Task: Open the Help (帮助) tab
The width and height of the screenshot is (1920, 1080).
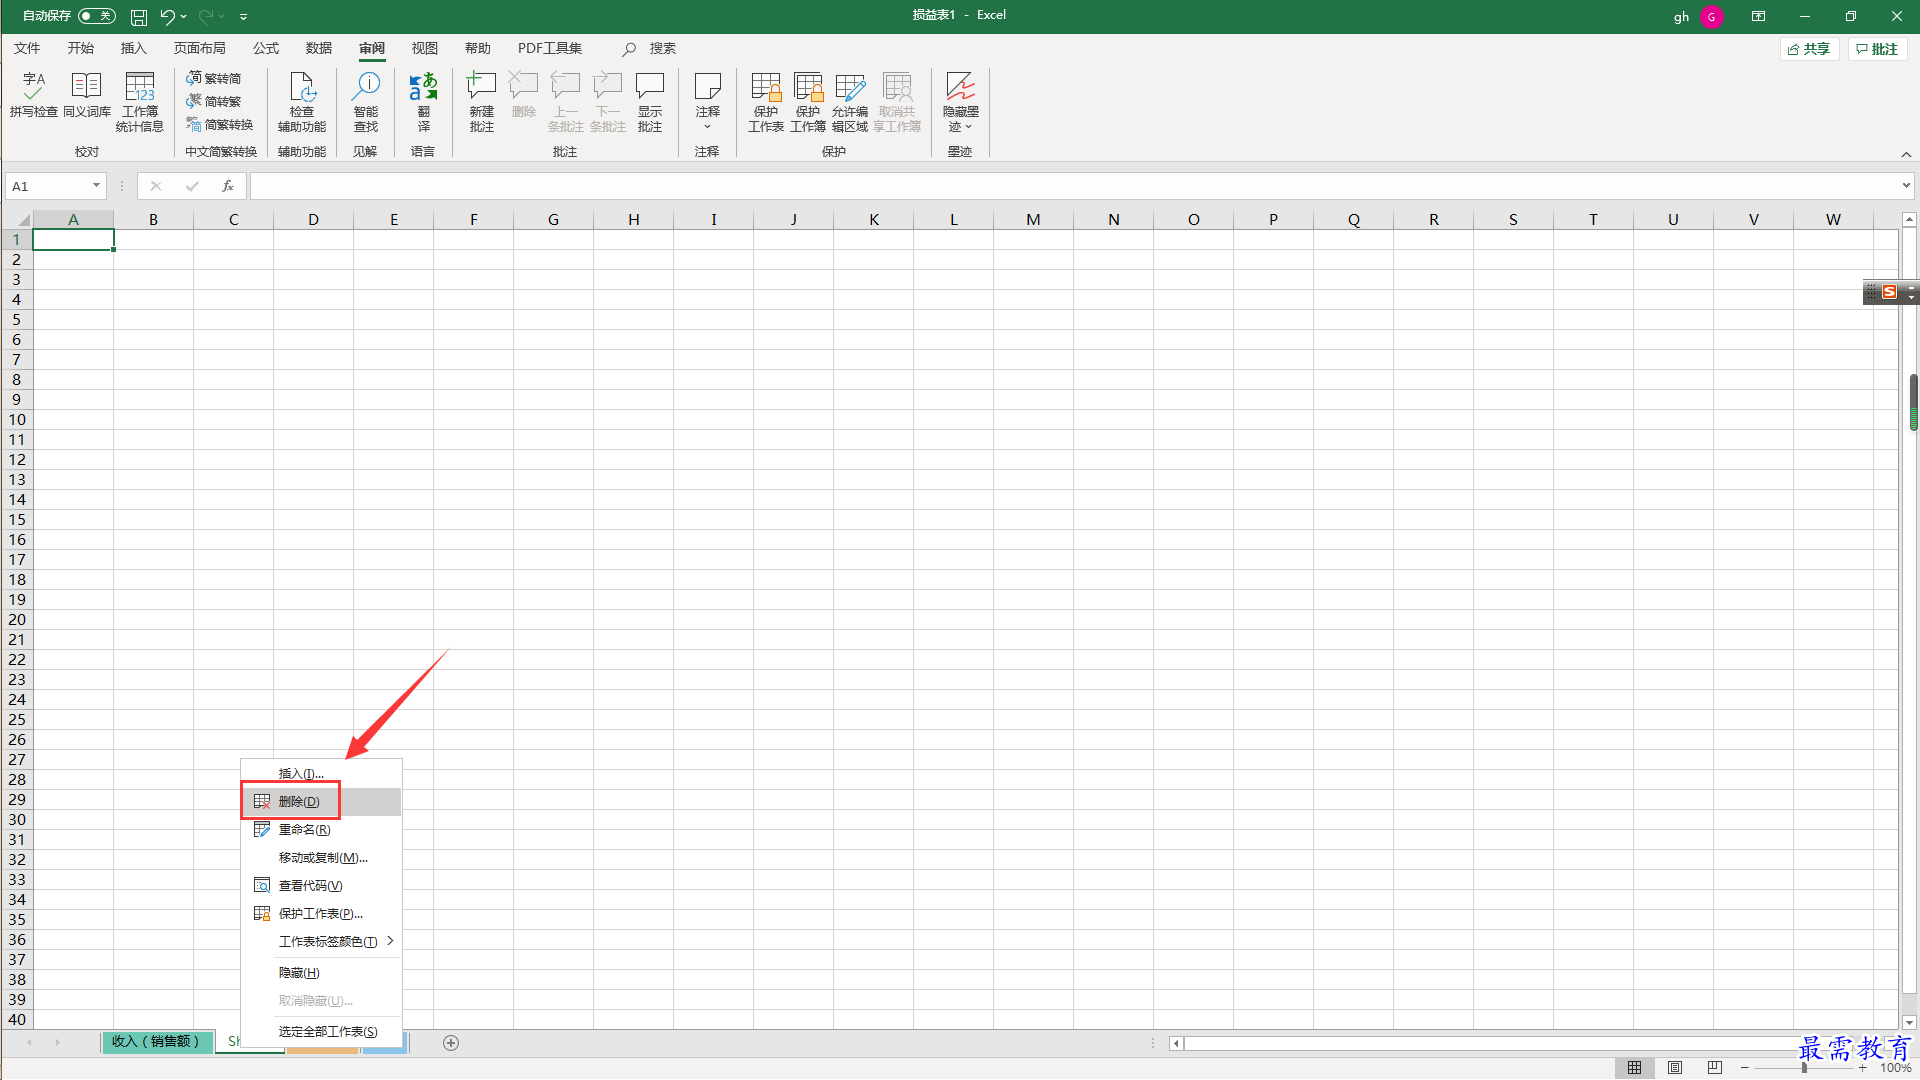Action: (478, 48)
